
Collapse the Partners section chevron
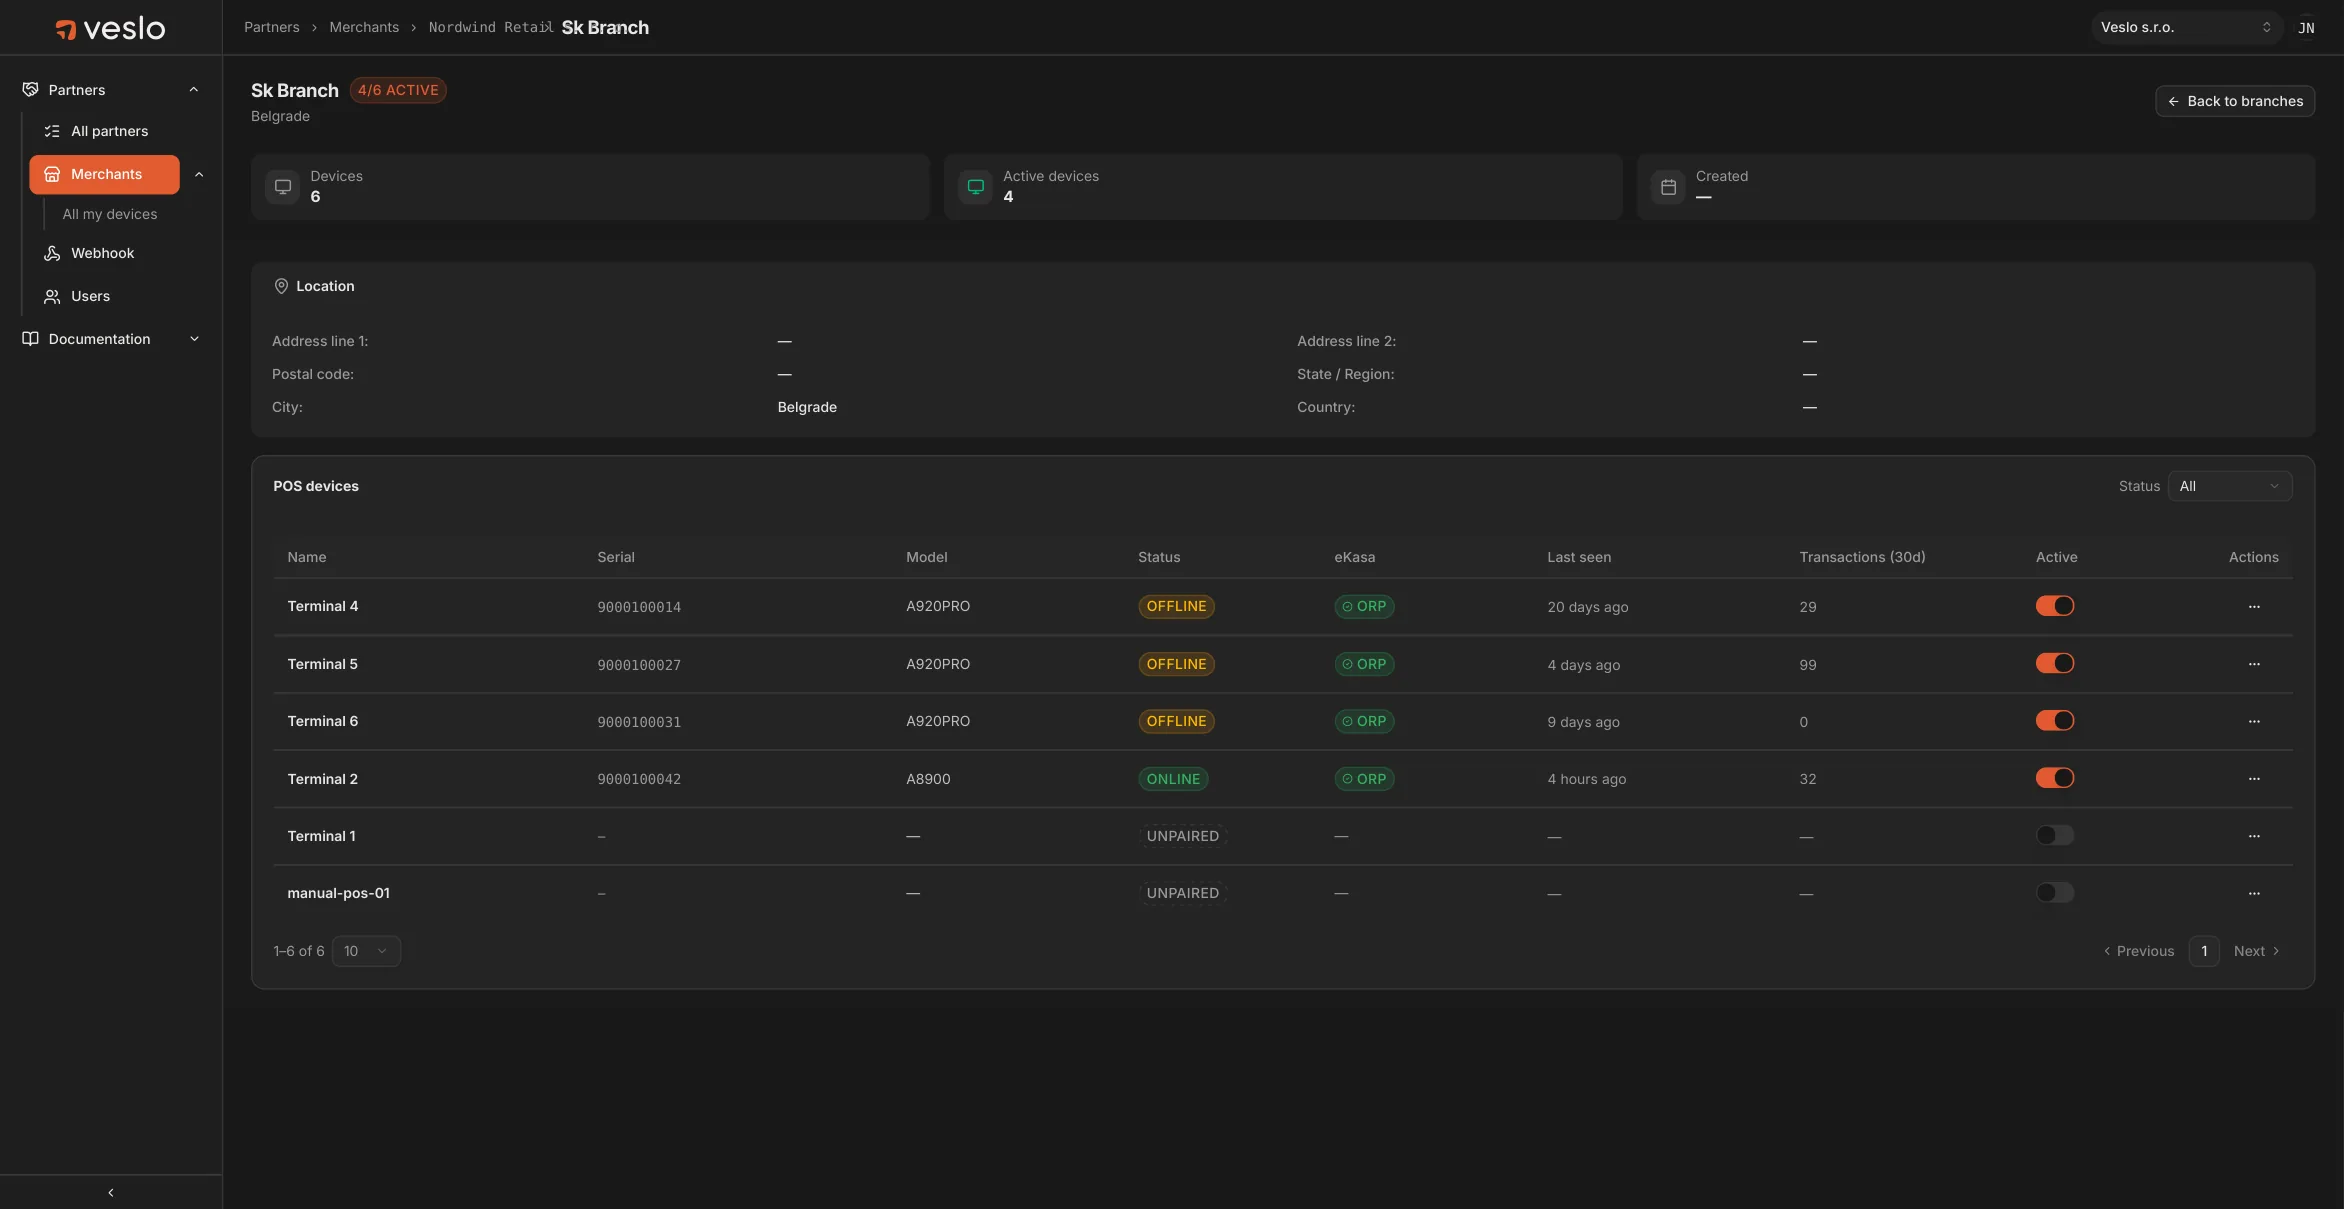[x=194, y=90]
